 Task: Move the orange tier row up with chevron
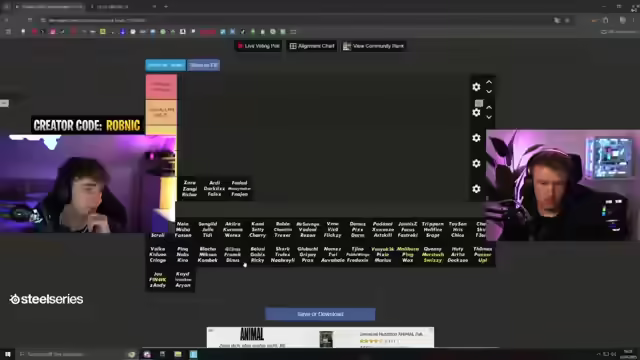[x=489, y=108]
